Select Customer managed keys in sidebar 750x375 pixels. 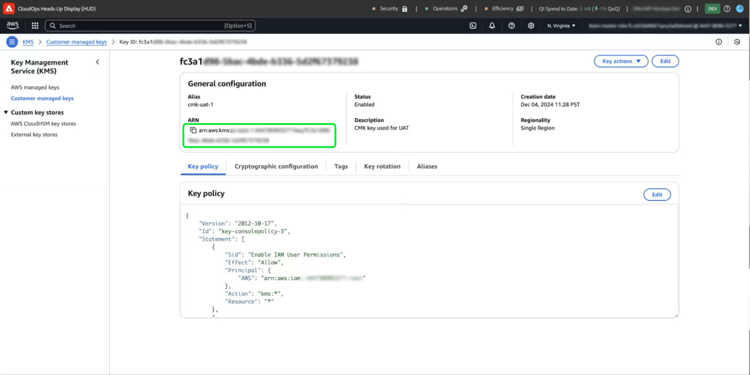42,98
